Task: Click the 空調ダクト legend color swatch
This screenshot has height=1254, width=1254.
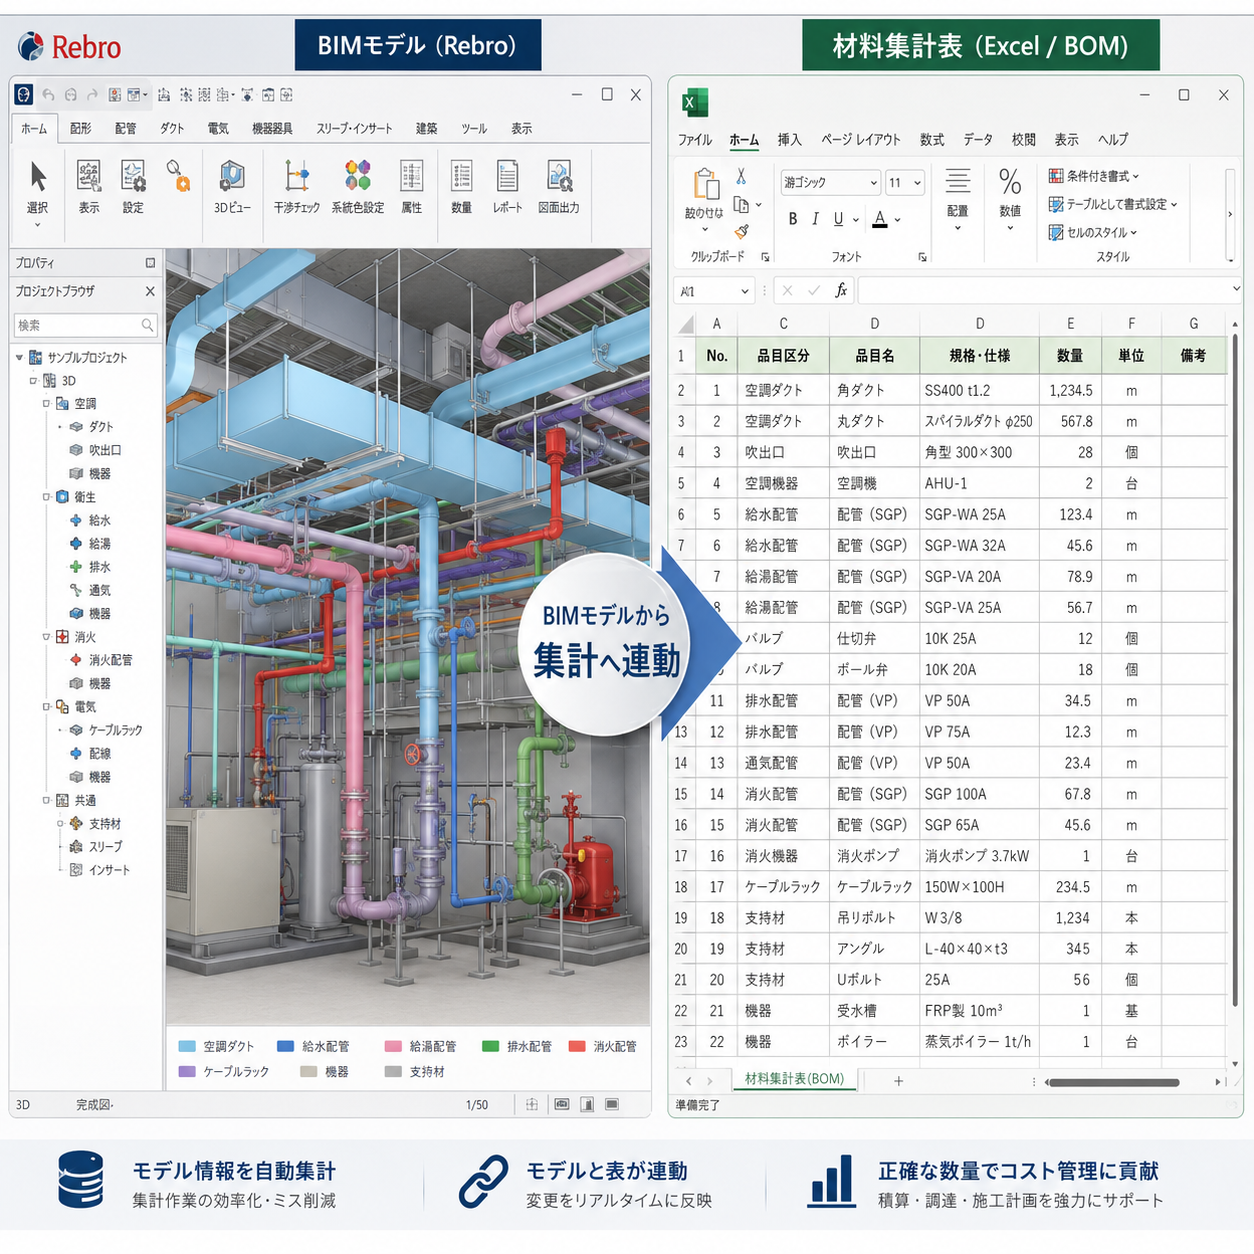Action: pos(187,1046)
